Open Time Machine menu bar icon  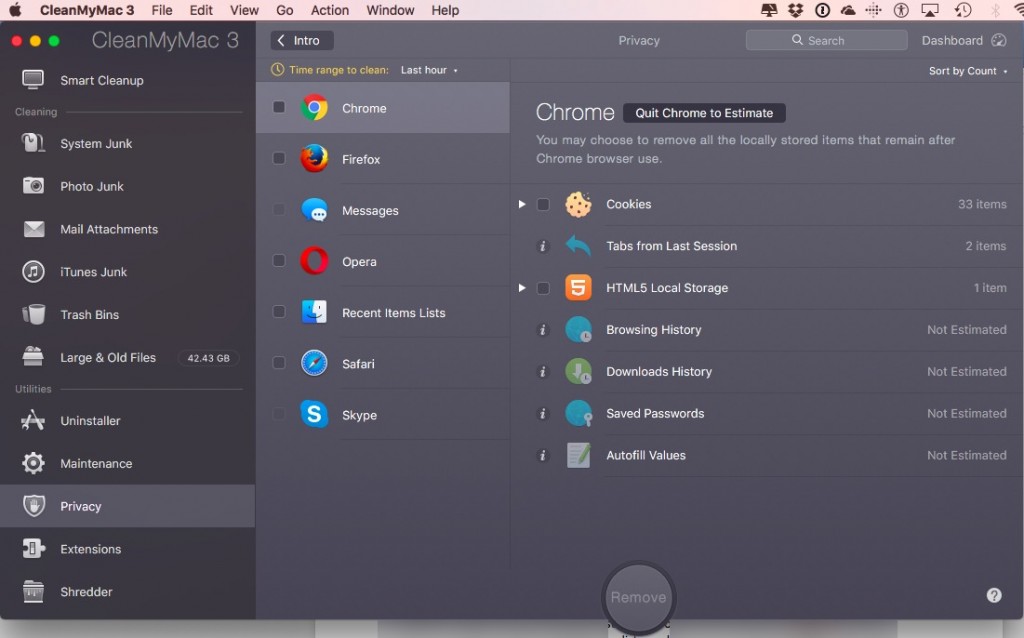963,10
